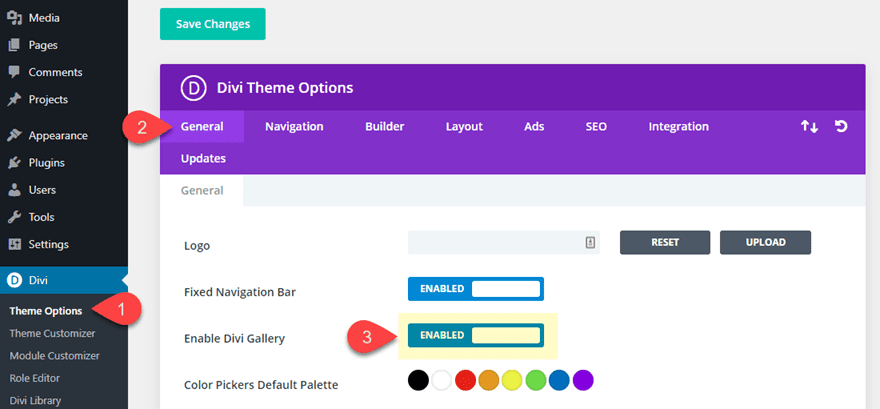The height and width of the screenshot is (409, 880).
Task: Click the Media icon in sidebar
Action: click(x=15, y=18)
